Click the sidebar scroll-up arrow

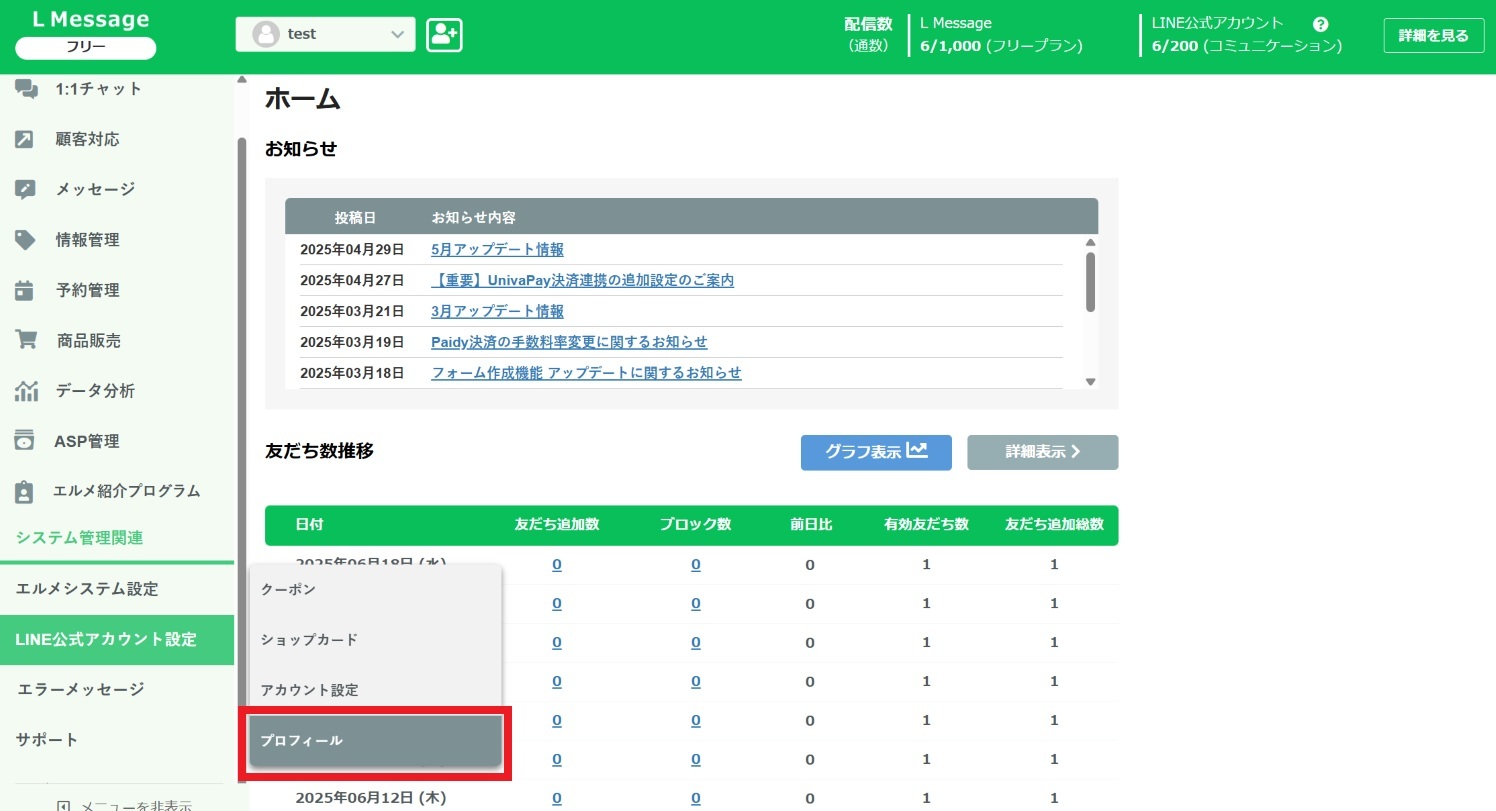tap(241, 80)
